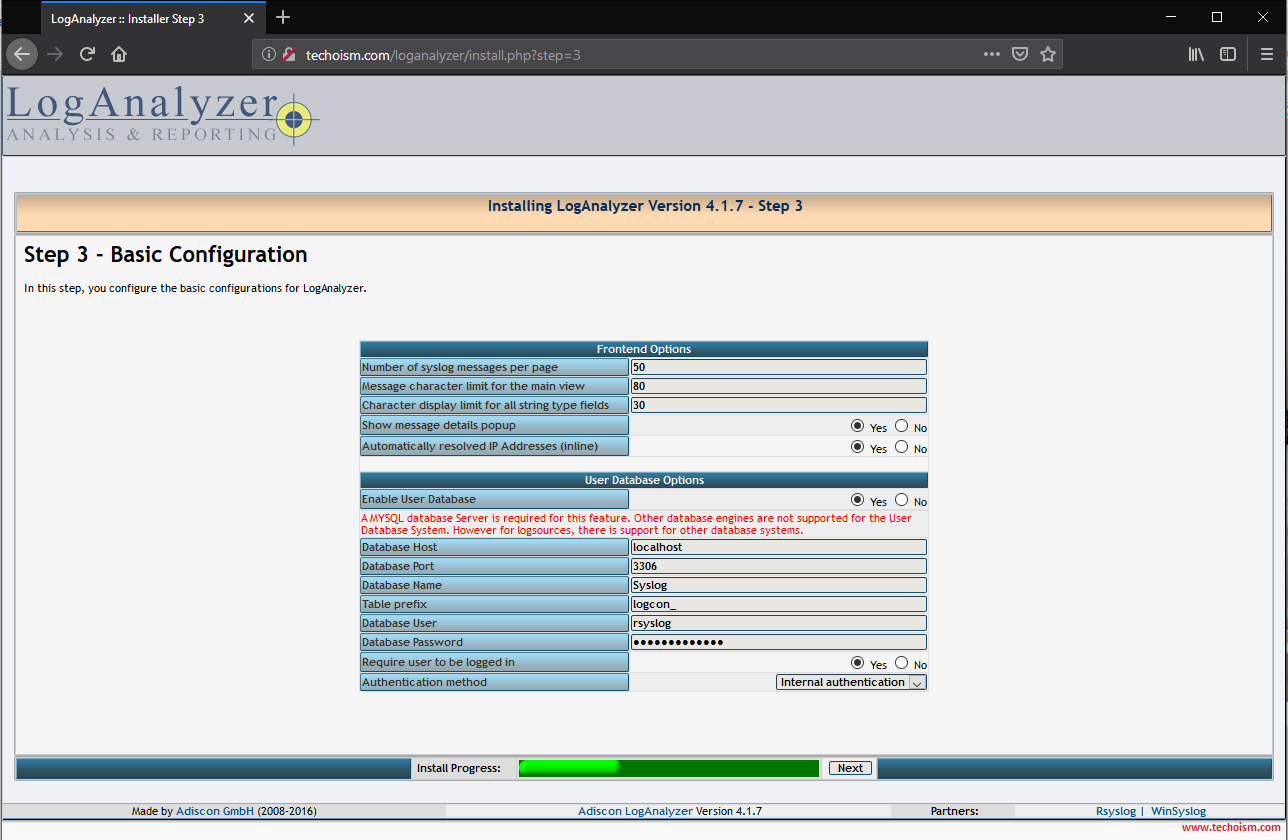Click the 'User Database Options' section header
The height and width of the screenshot is (840, 1288).
[644, 480]
